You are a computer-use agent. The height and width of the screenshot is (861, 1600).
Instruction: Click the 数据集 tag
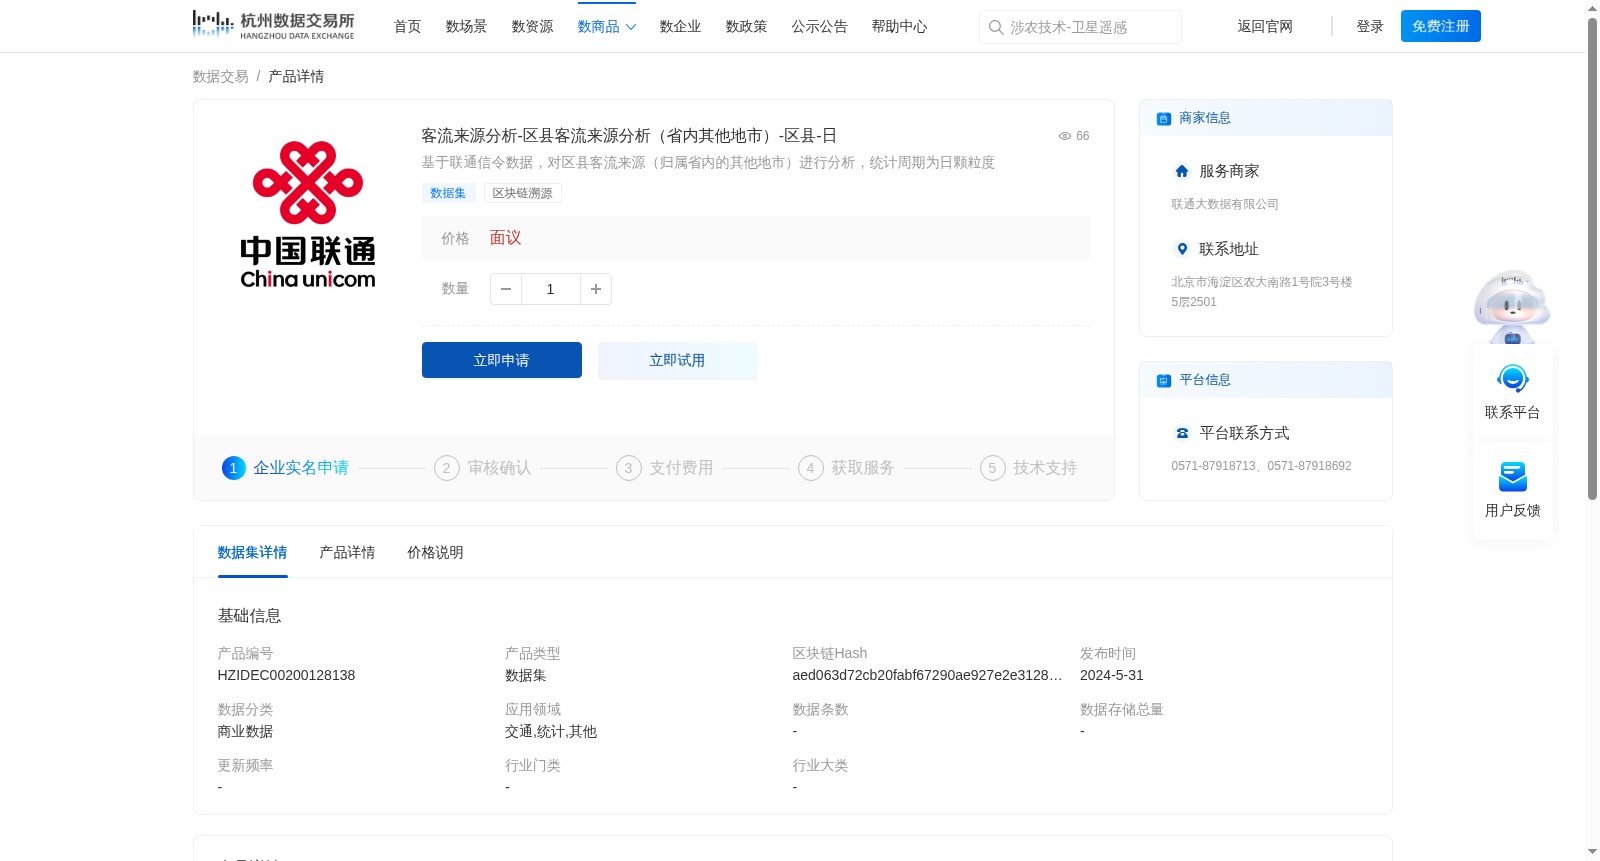[448, 193]
